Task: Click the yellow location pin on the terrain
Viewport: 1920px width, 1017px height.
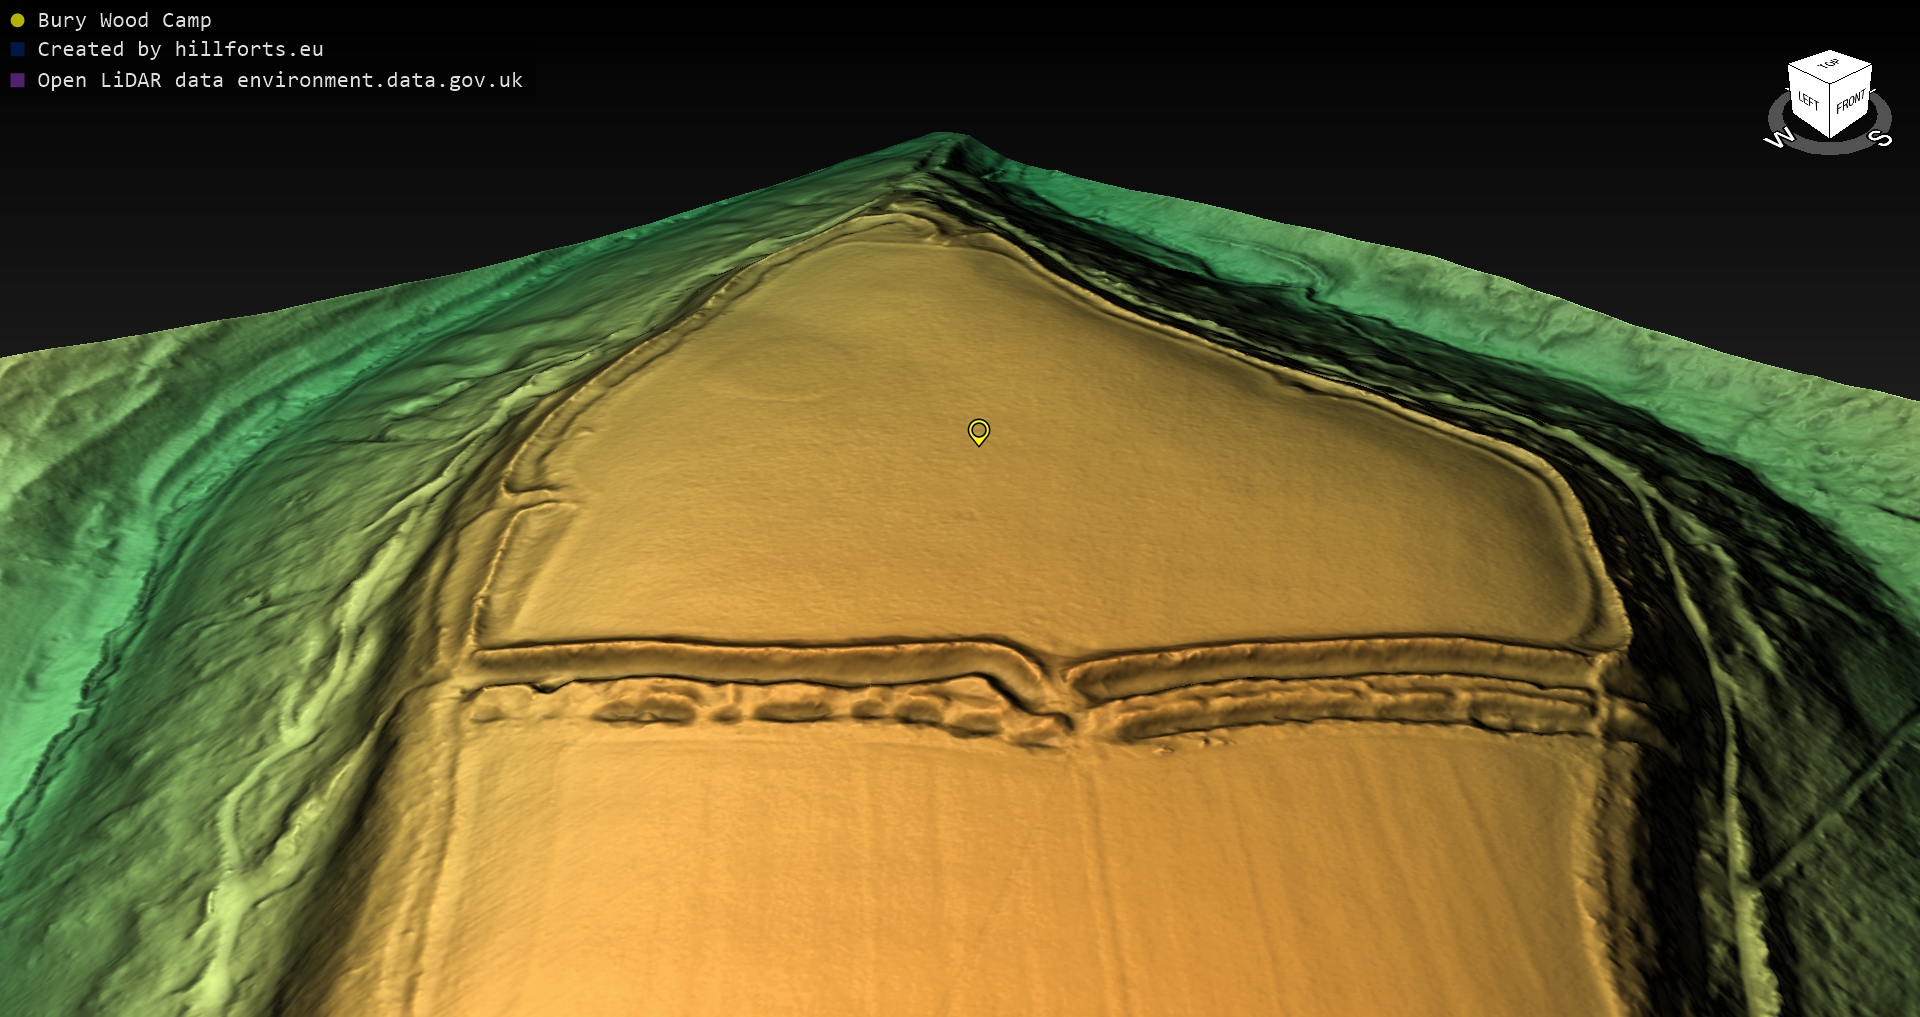Action: point(979,431)
